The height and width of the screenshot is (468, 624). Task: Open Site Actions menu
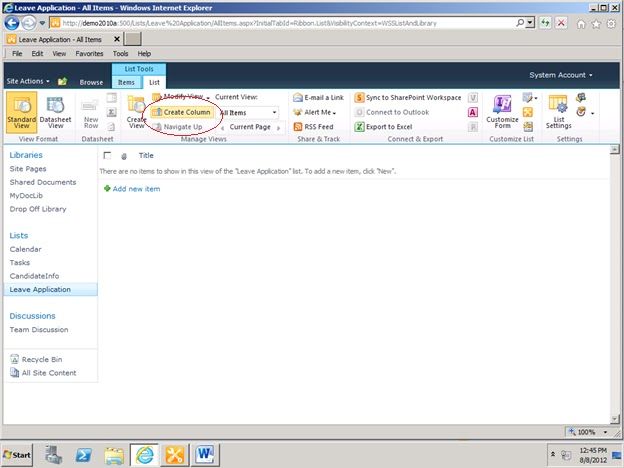pos(28,81)
